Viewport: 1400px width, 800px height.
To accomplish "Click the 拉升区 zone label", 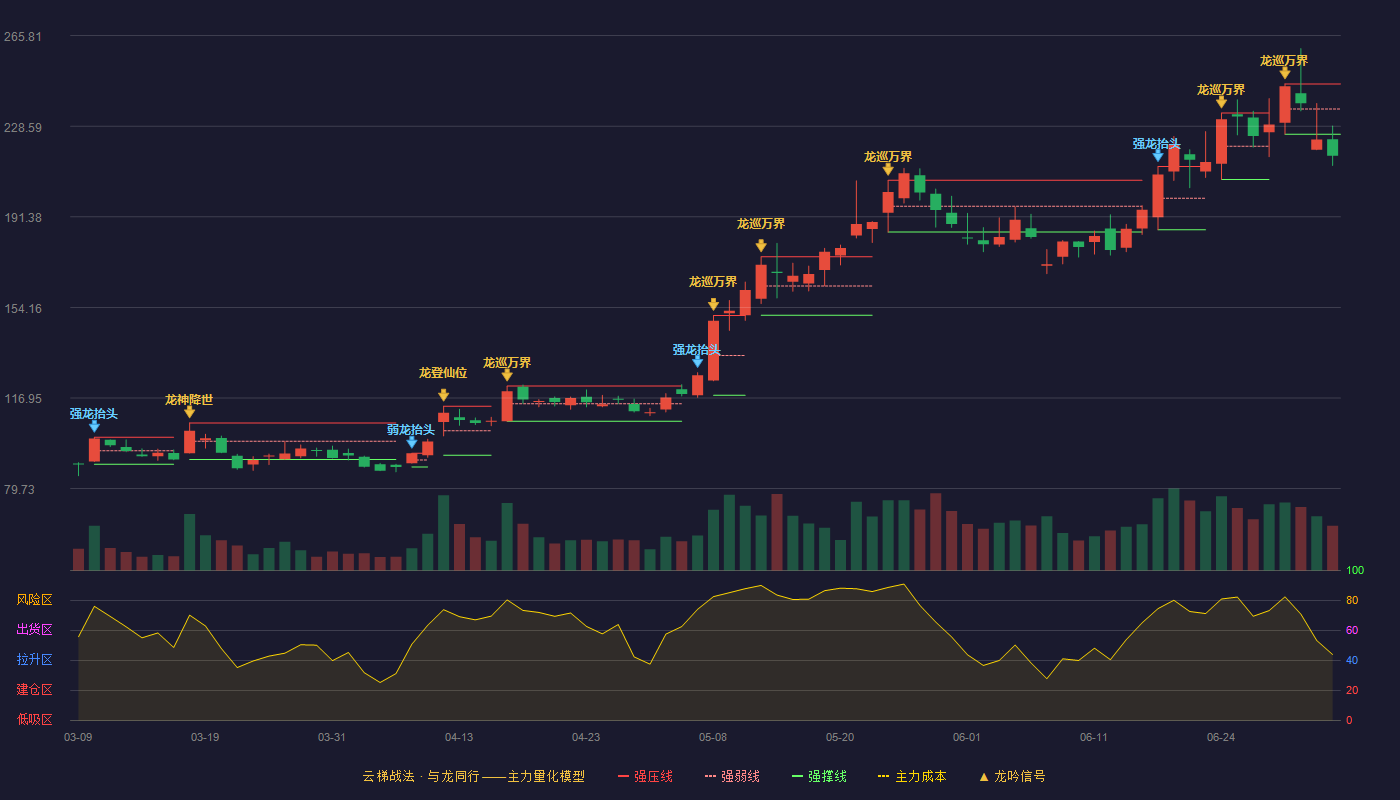I will (x=34, y=660).
